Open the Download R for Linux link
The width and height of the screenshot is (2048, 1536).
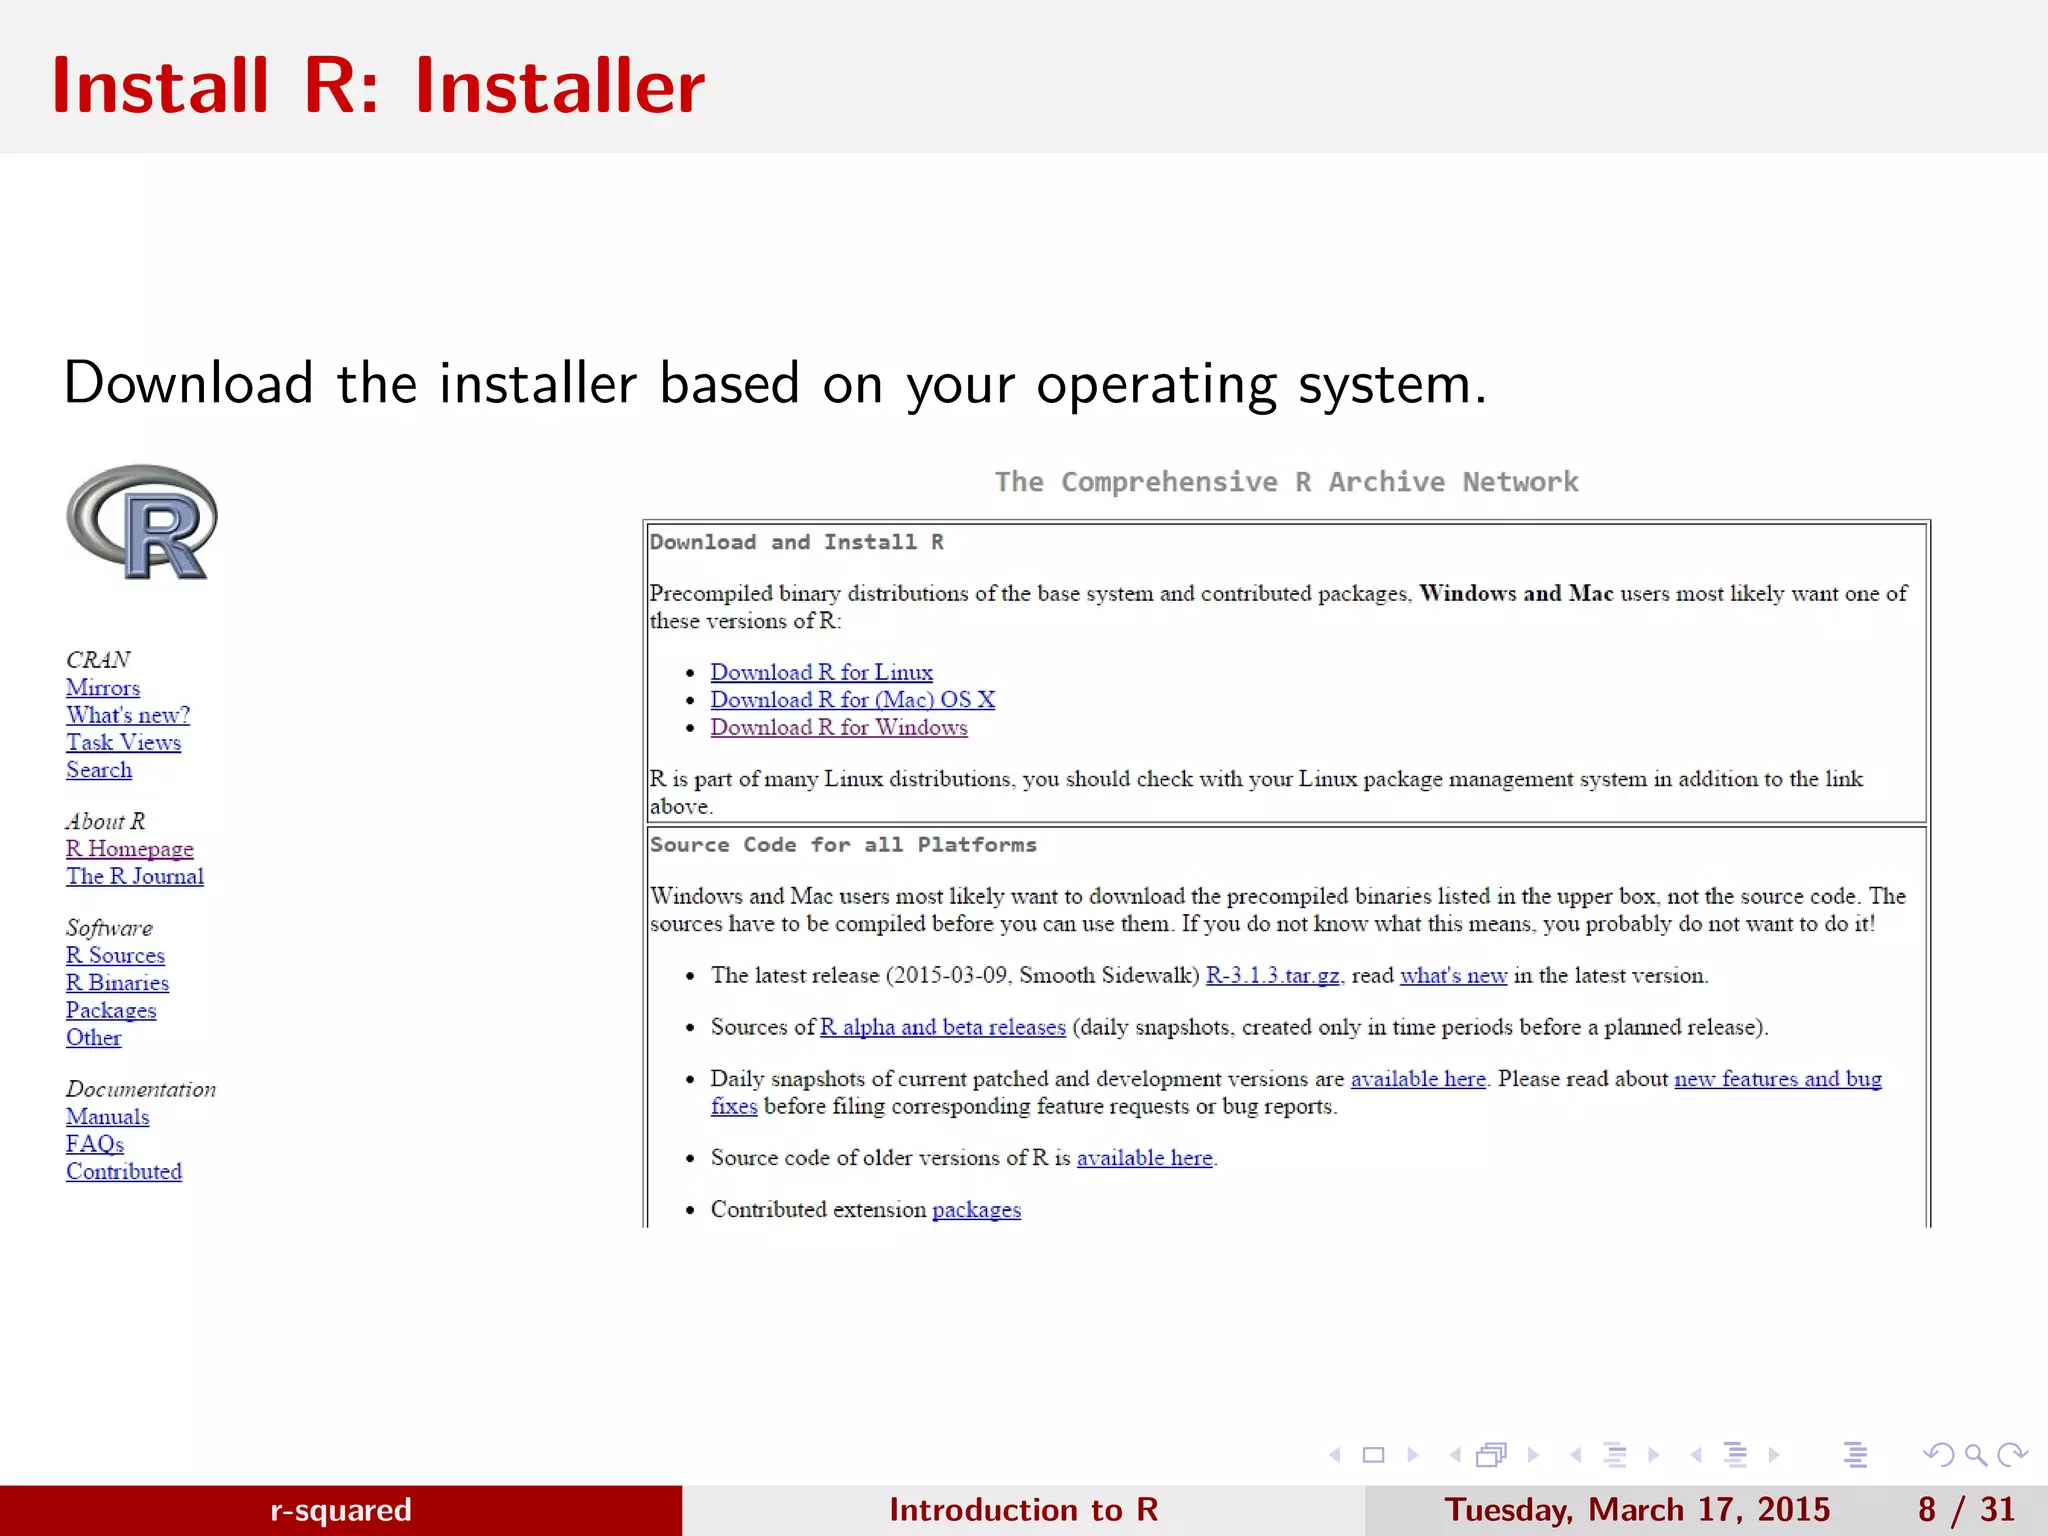(x=821, y=672)
